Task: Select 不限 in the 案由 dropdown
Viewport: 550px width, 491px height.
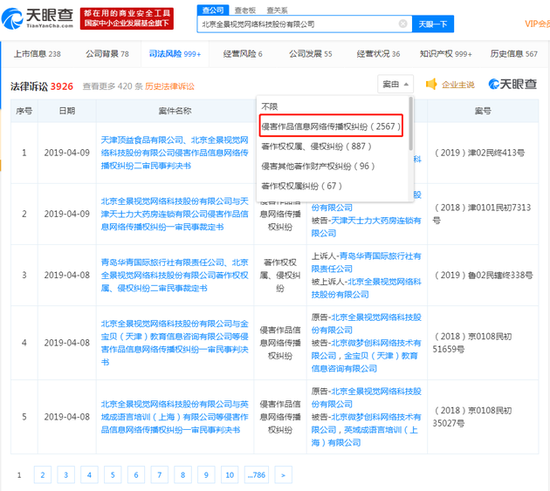Action: point(269,106)
